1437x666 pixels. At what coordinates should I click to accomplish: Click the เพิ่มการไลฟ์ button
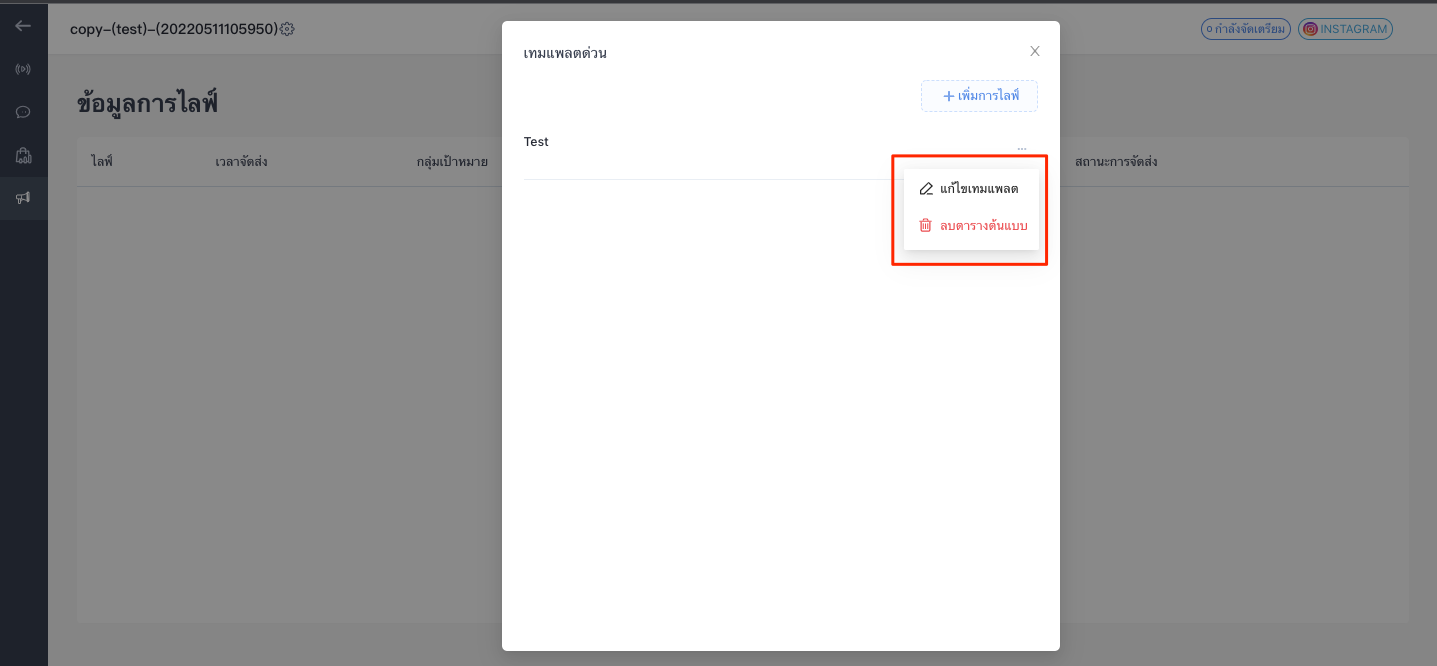point(979,96)
